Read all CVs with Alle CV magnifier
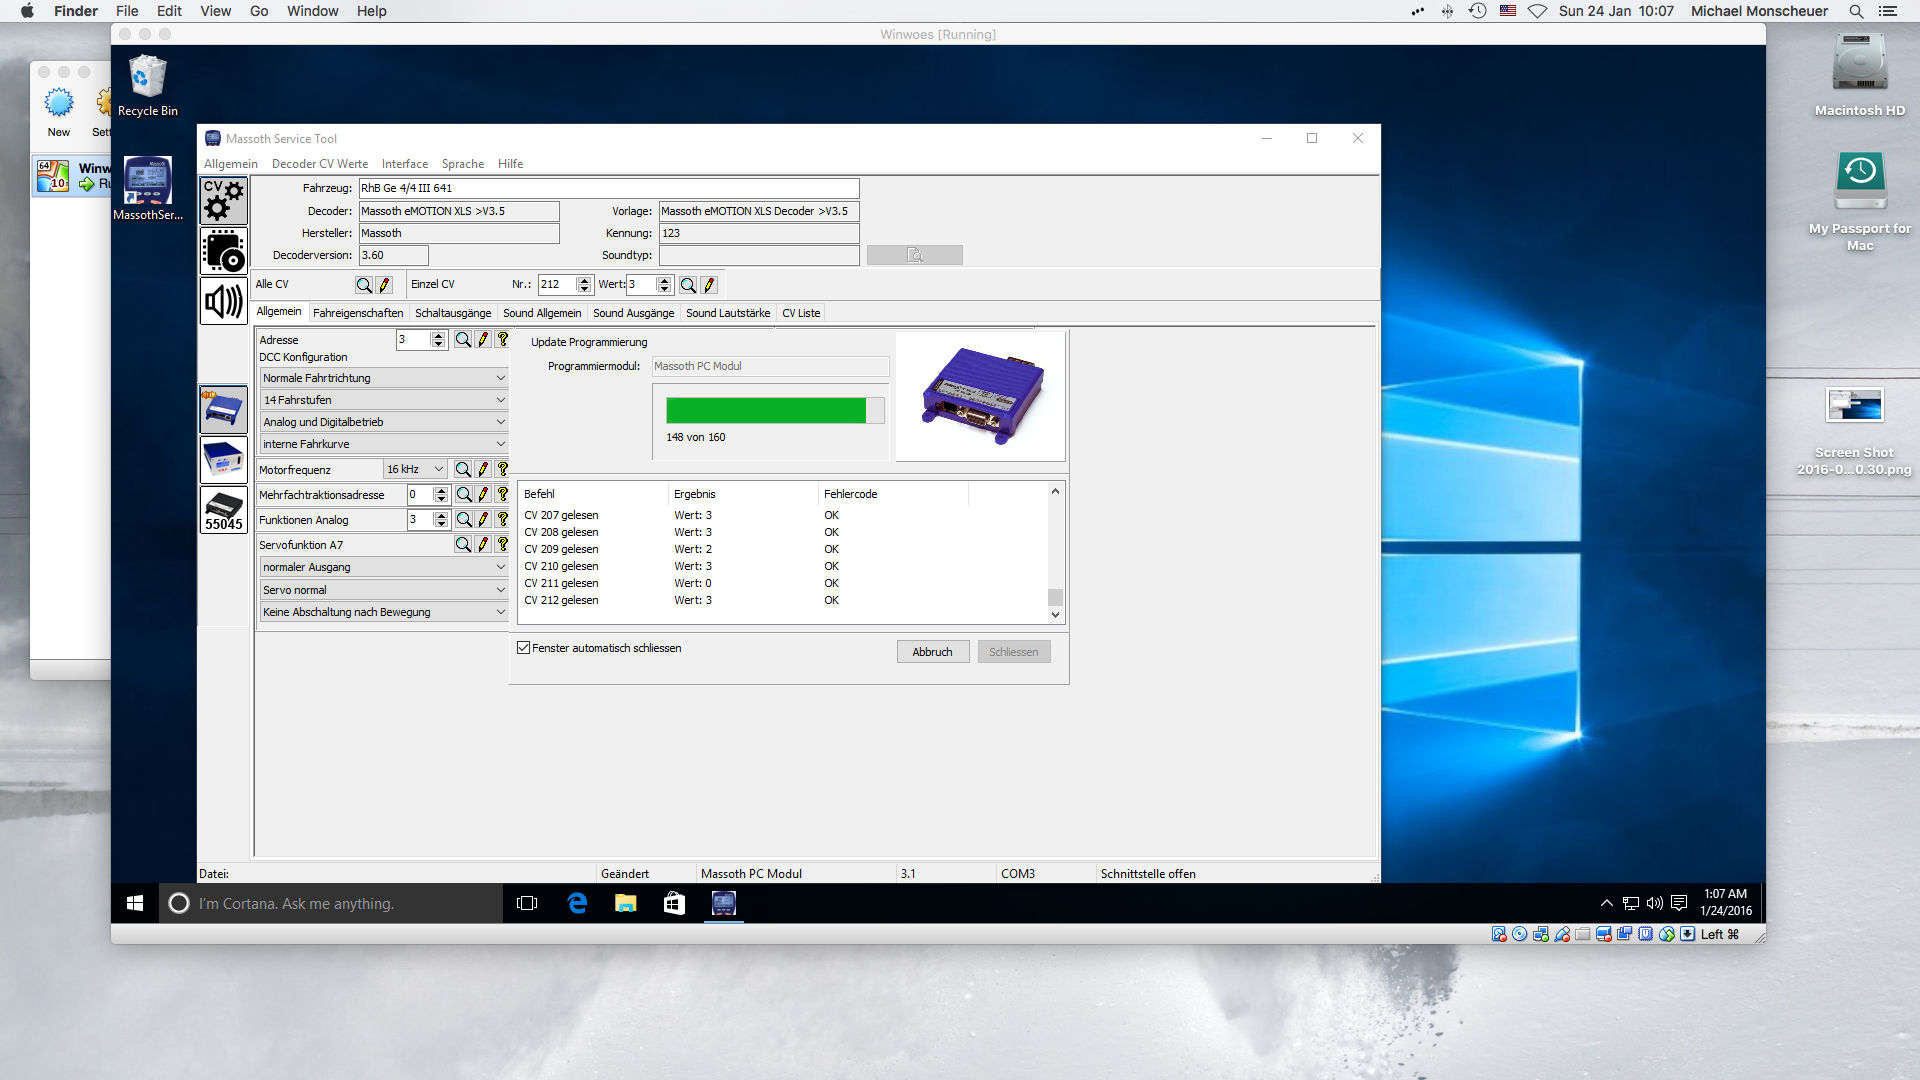This screenshot has height=1080, width=1920. point(364,285)
